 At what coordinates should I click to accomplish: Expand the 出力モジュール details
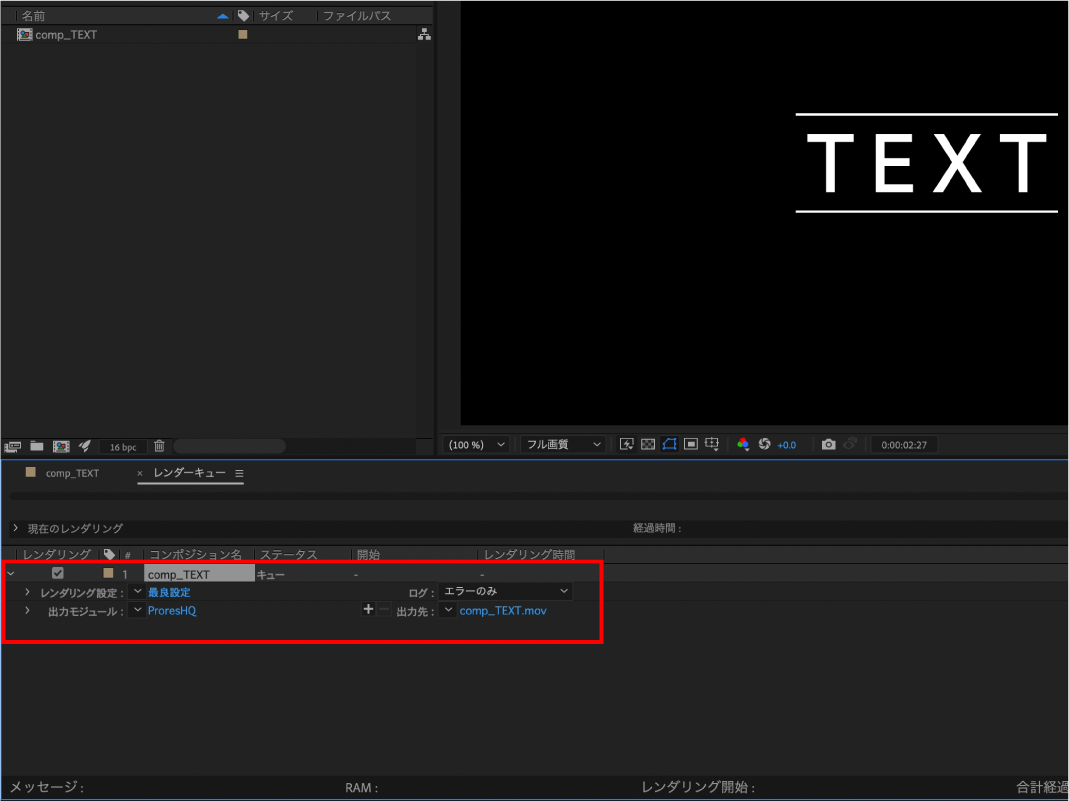27,610
